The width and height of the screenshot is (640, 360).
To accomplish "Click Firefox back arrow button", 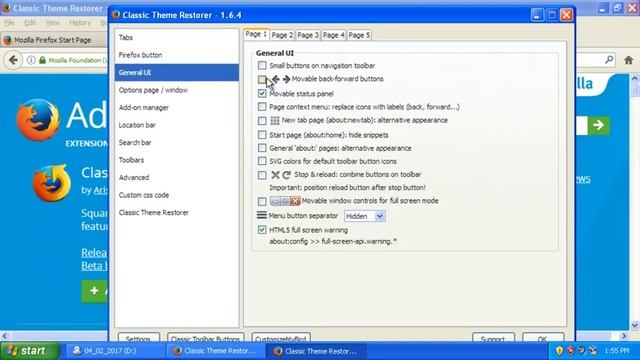I will (x=13, y=60).
